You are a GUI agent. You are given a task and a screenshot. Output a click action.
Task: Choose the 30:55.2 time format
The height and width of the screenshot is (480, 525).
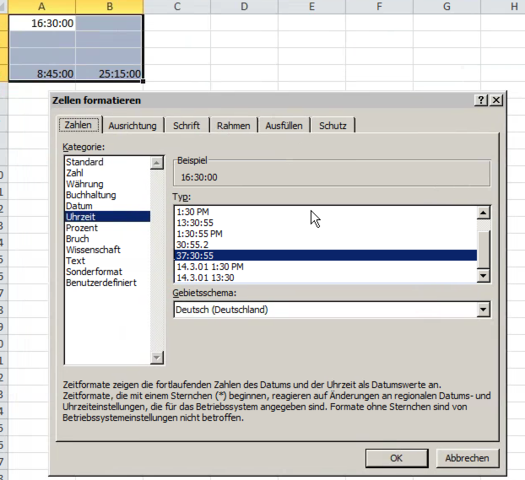point(326,245)
